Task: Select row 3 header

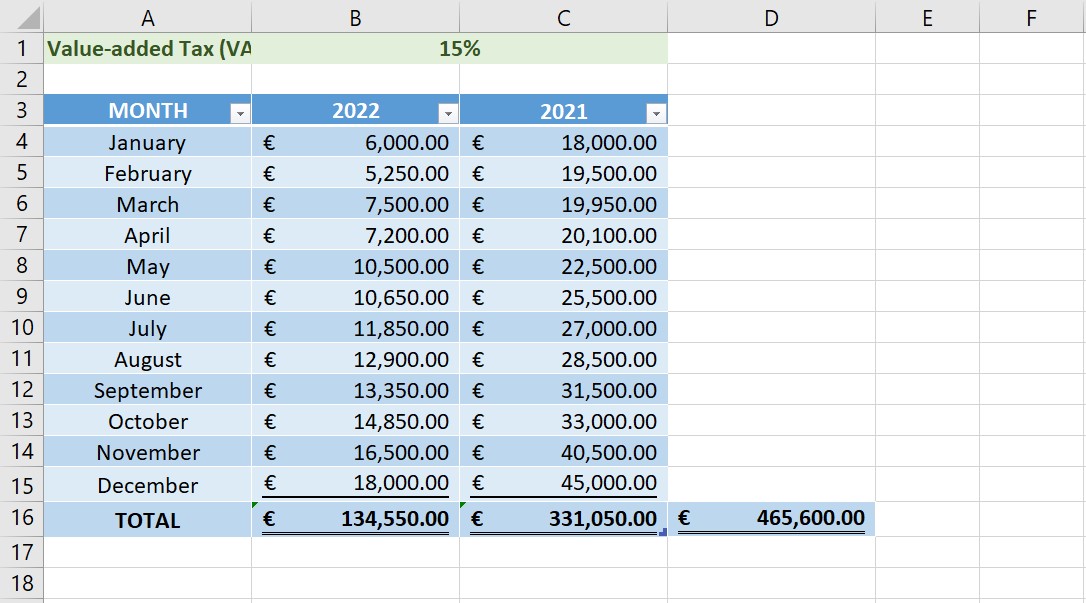Action: (x=21, y=110)
